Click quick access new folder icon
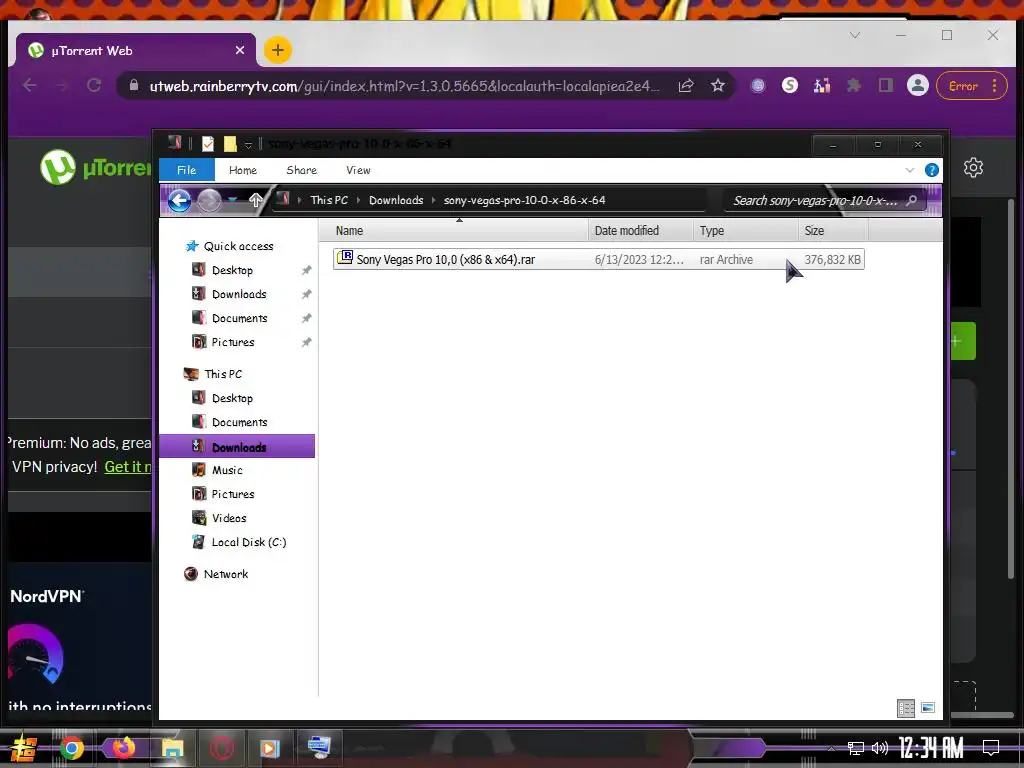 click(x=230, y=144)
